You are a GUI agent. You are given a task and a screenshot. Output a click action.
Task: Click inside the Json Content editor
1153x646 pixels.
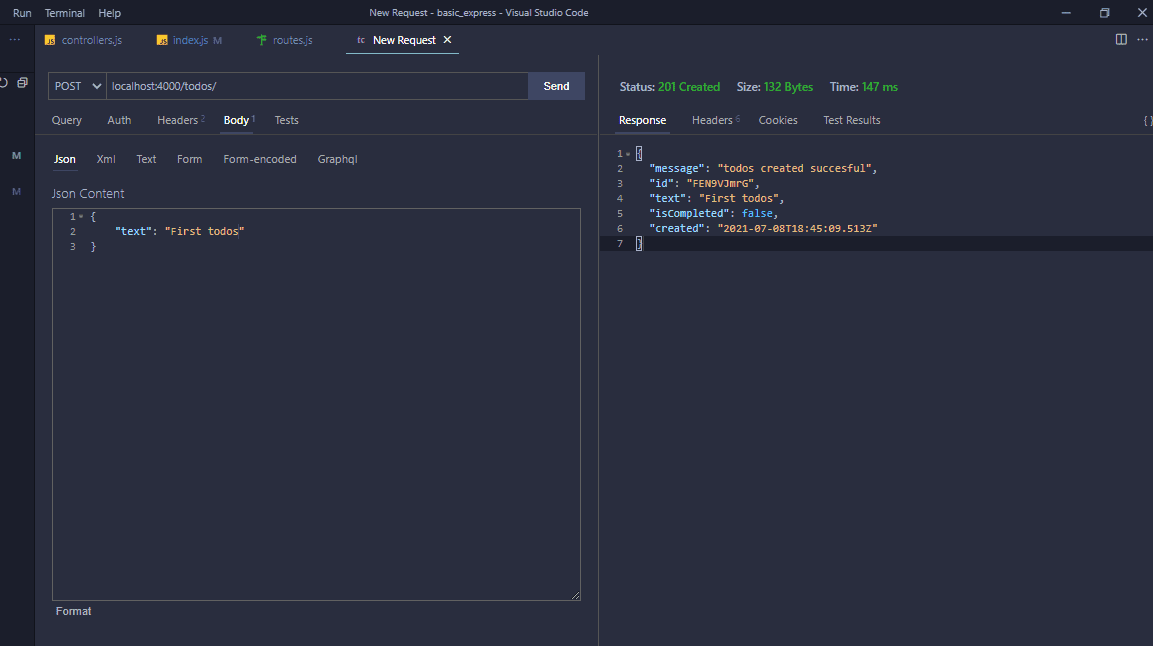[316, 404]
